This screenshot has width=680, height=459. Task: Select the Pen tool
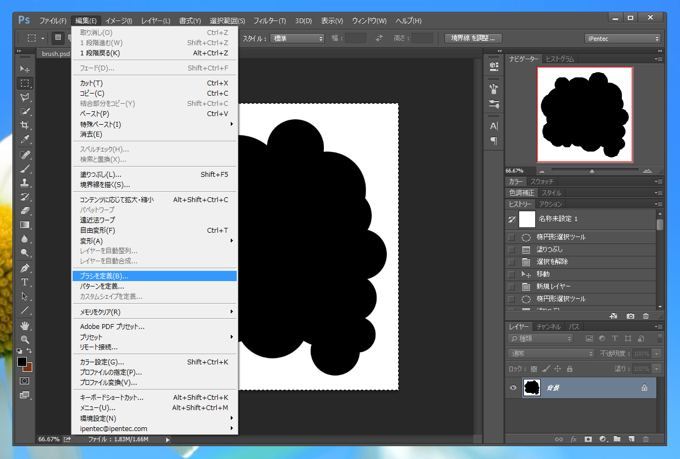25,268
